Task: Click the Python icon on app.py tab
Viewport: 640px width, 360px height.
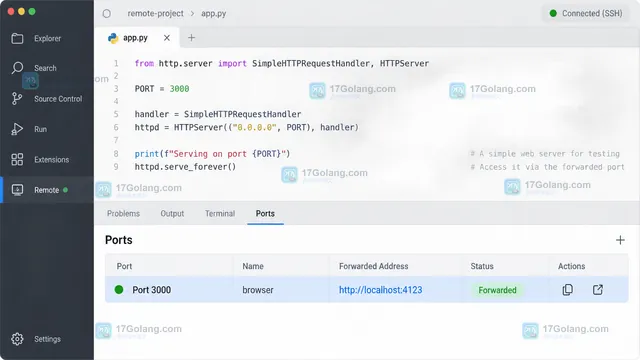Action: click(113, 38)
